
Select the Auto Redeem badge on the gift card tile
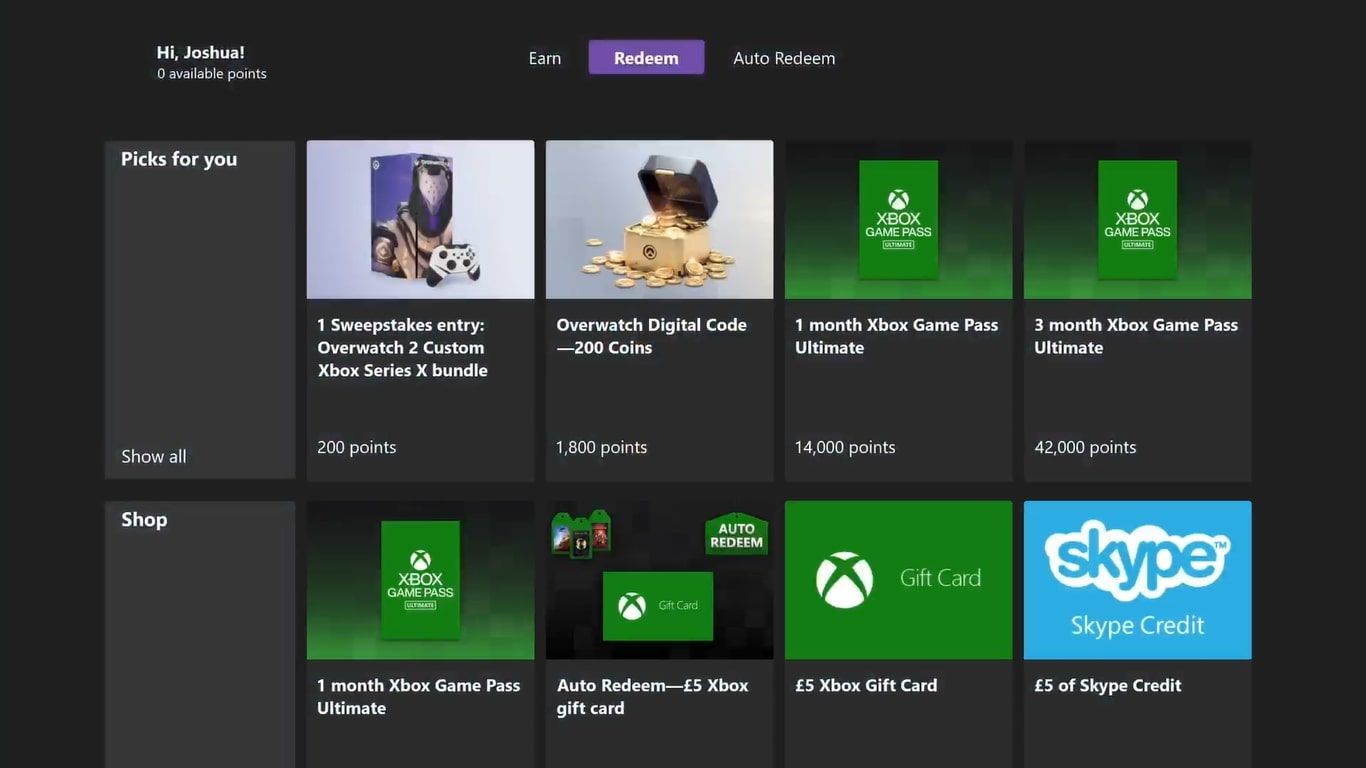[x=736, y=533]
